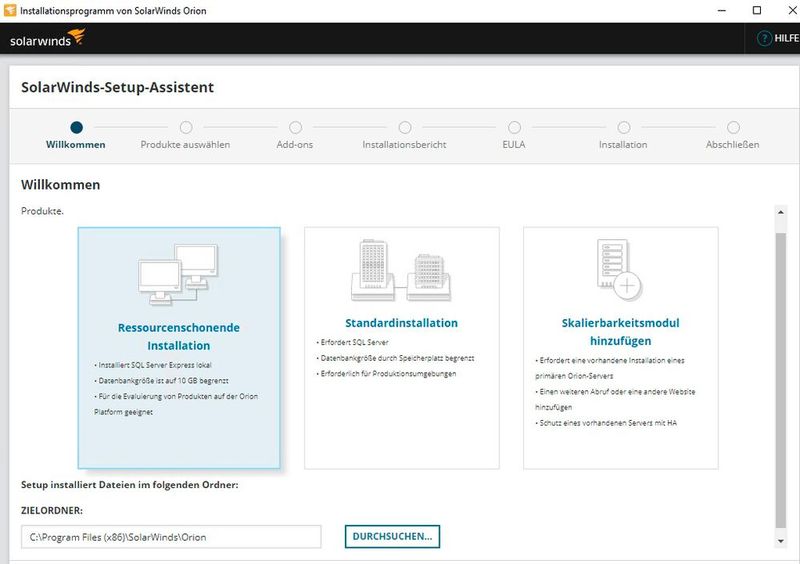
Task: Select the Produkte auswählen step circle
Action: pos(186,127)
